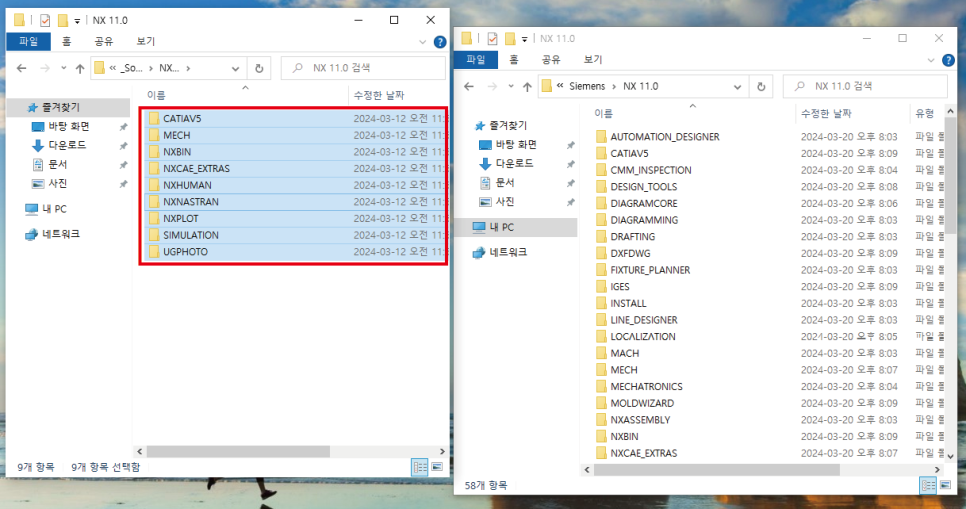Open the 파일 tab in right Siemens window
The height and width of the screenshot is (509, 966).
click(x=476, y=60)
